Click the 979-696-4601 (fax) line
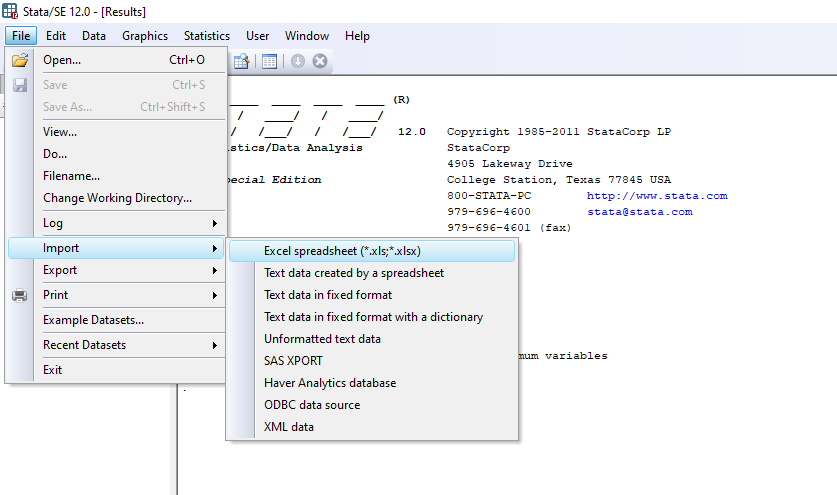Viewport: 837px width, 495px height. 509,228
